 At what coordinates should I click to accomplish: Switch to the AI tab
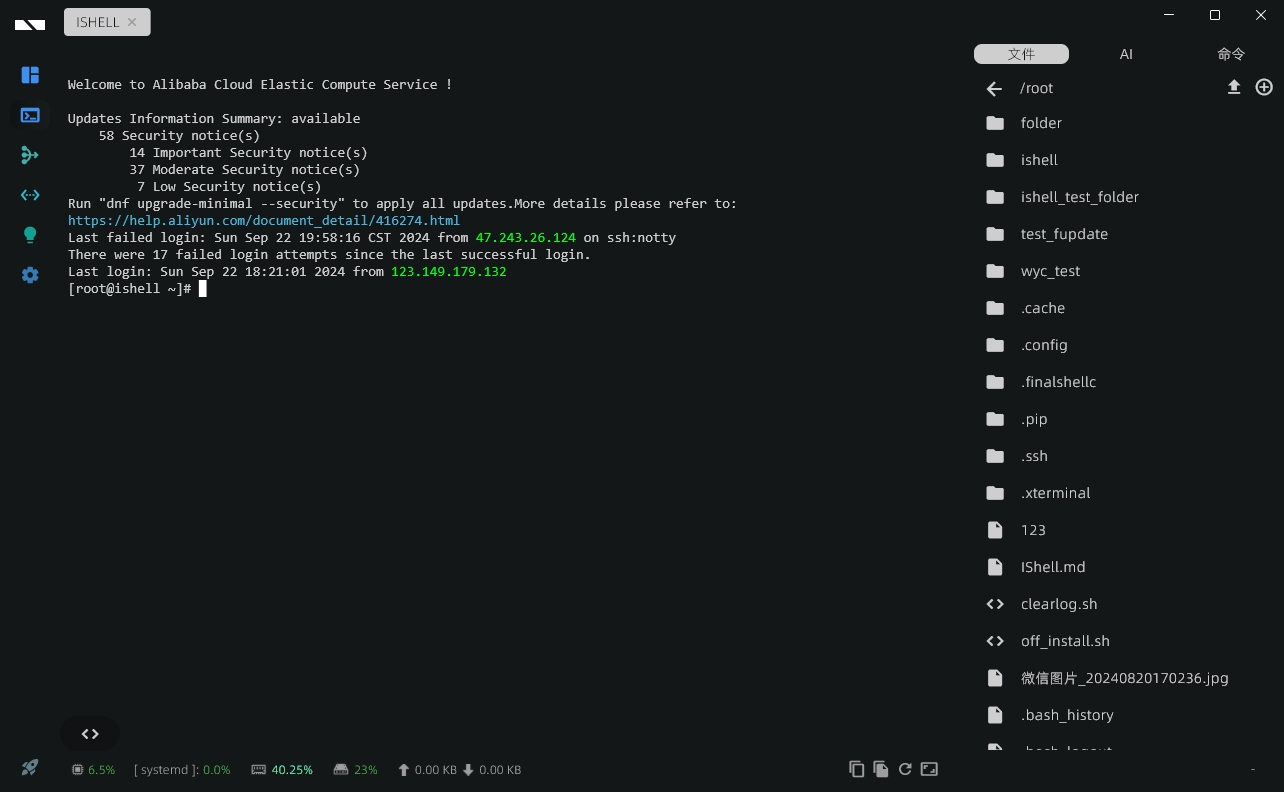click(x=1126, y=54)
